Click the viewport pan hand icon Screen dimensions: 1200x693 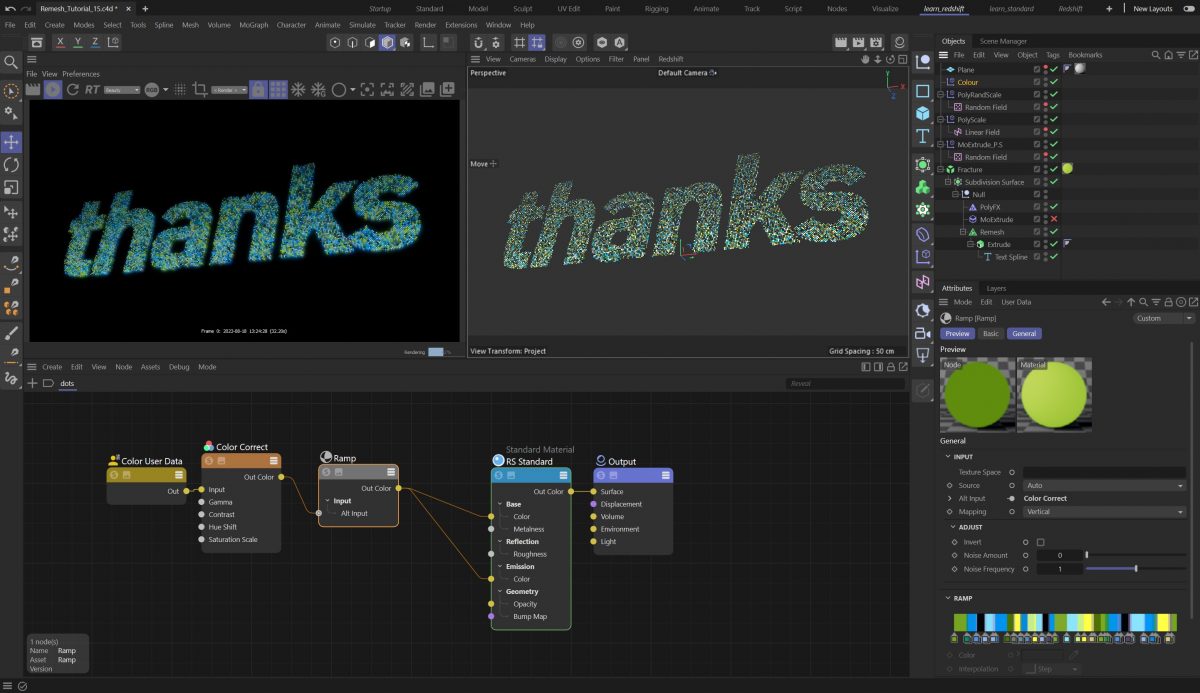865,59
